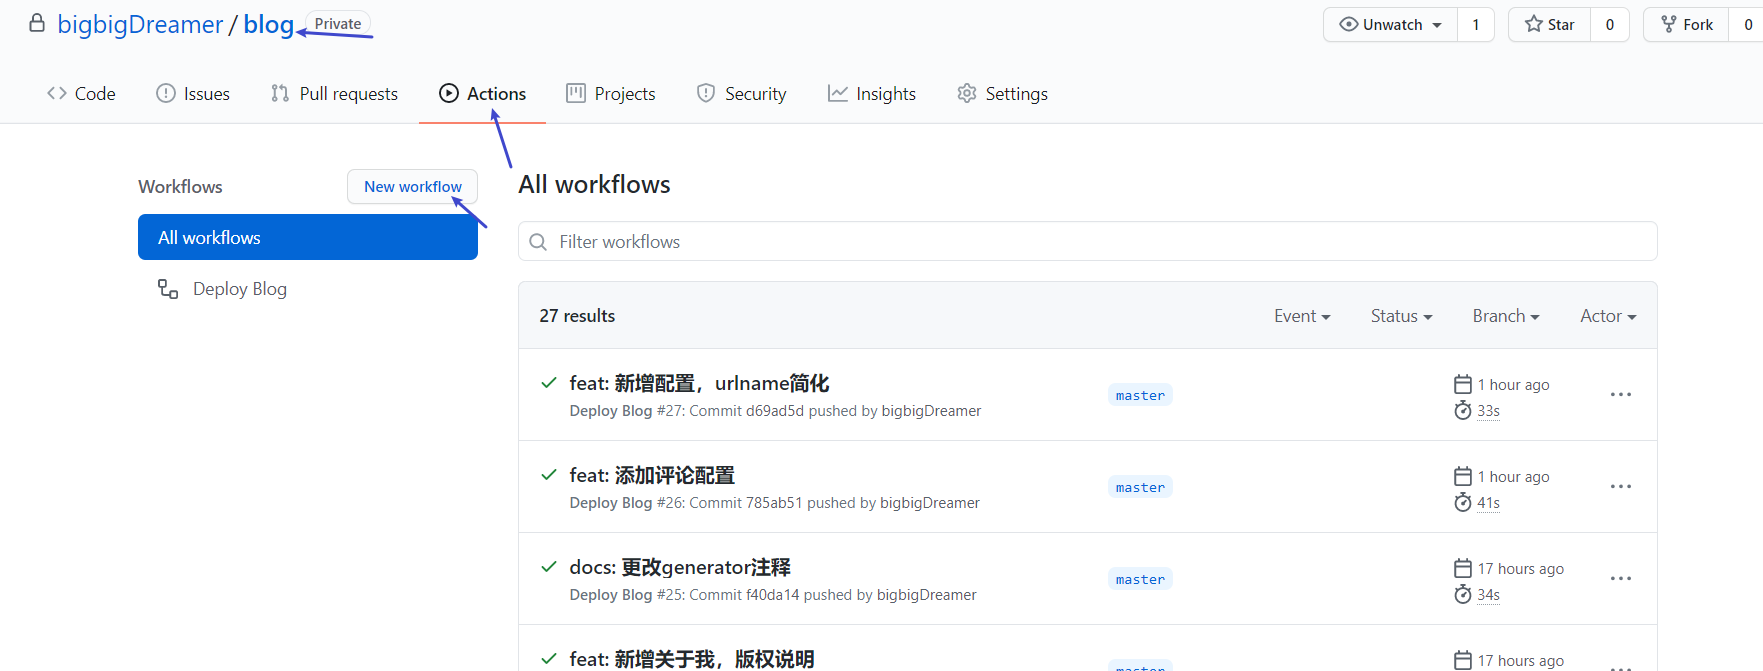This screenshot has width=1763, height=671.
Task: Click the All workflows heading
Action: click(x=594, y=184)
